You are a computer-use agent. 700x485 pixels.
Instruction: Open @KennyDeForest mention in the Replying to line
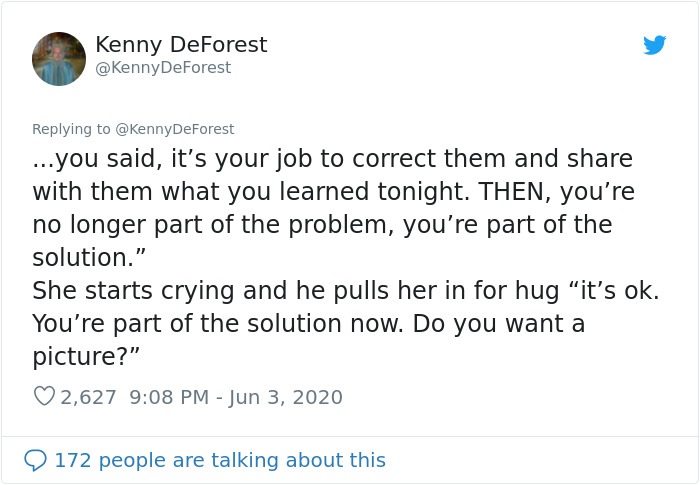(x=176, y=128)
